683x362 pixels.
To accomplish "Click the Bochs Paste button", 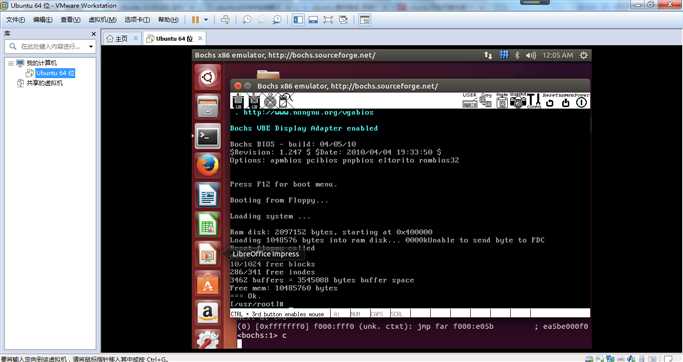I will coord(502,101).
